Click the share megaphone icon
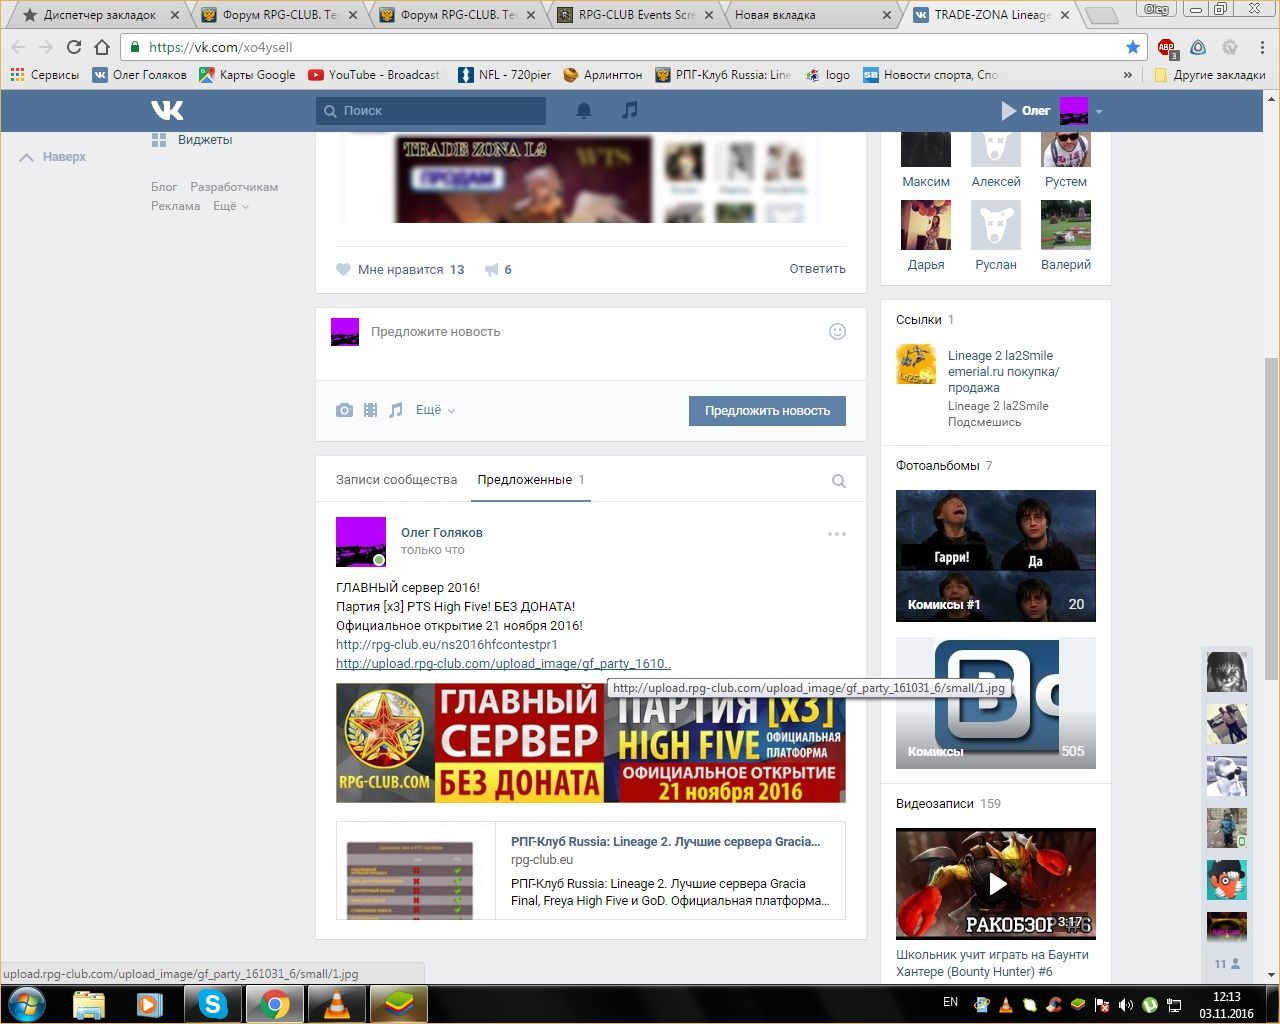This screenshot has width=1280, height=1024. pyautogui.click(x=492, y=270)
